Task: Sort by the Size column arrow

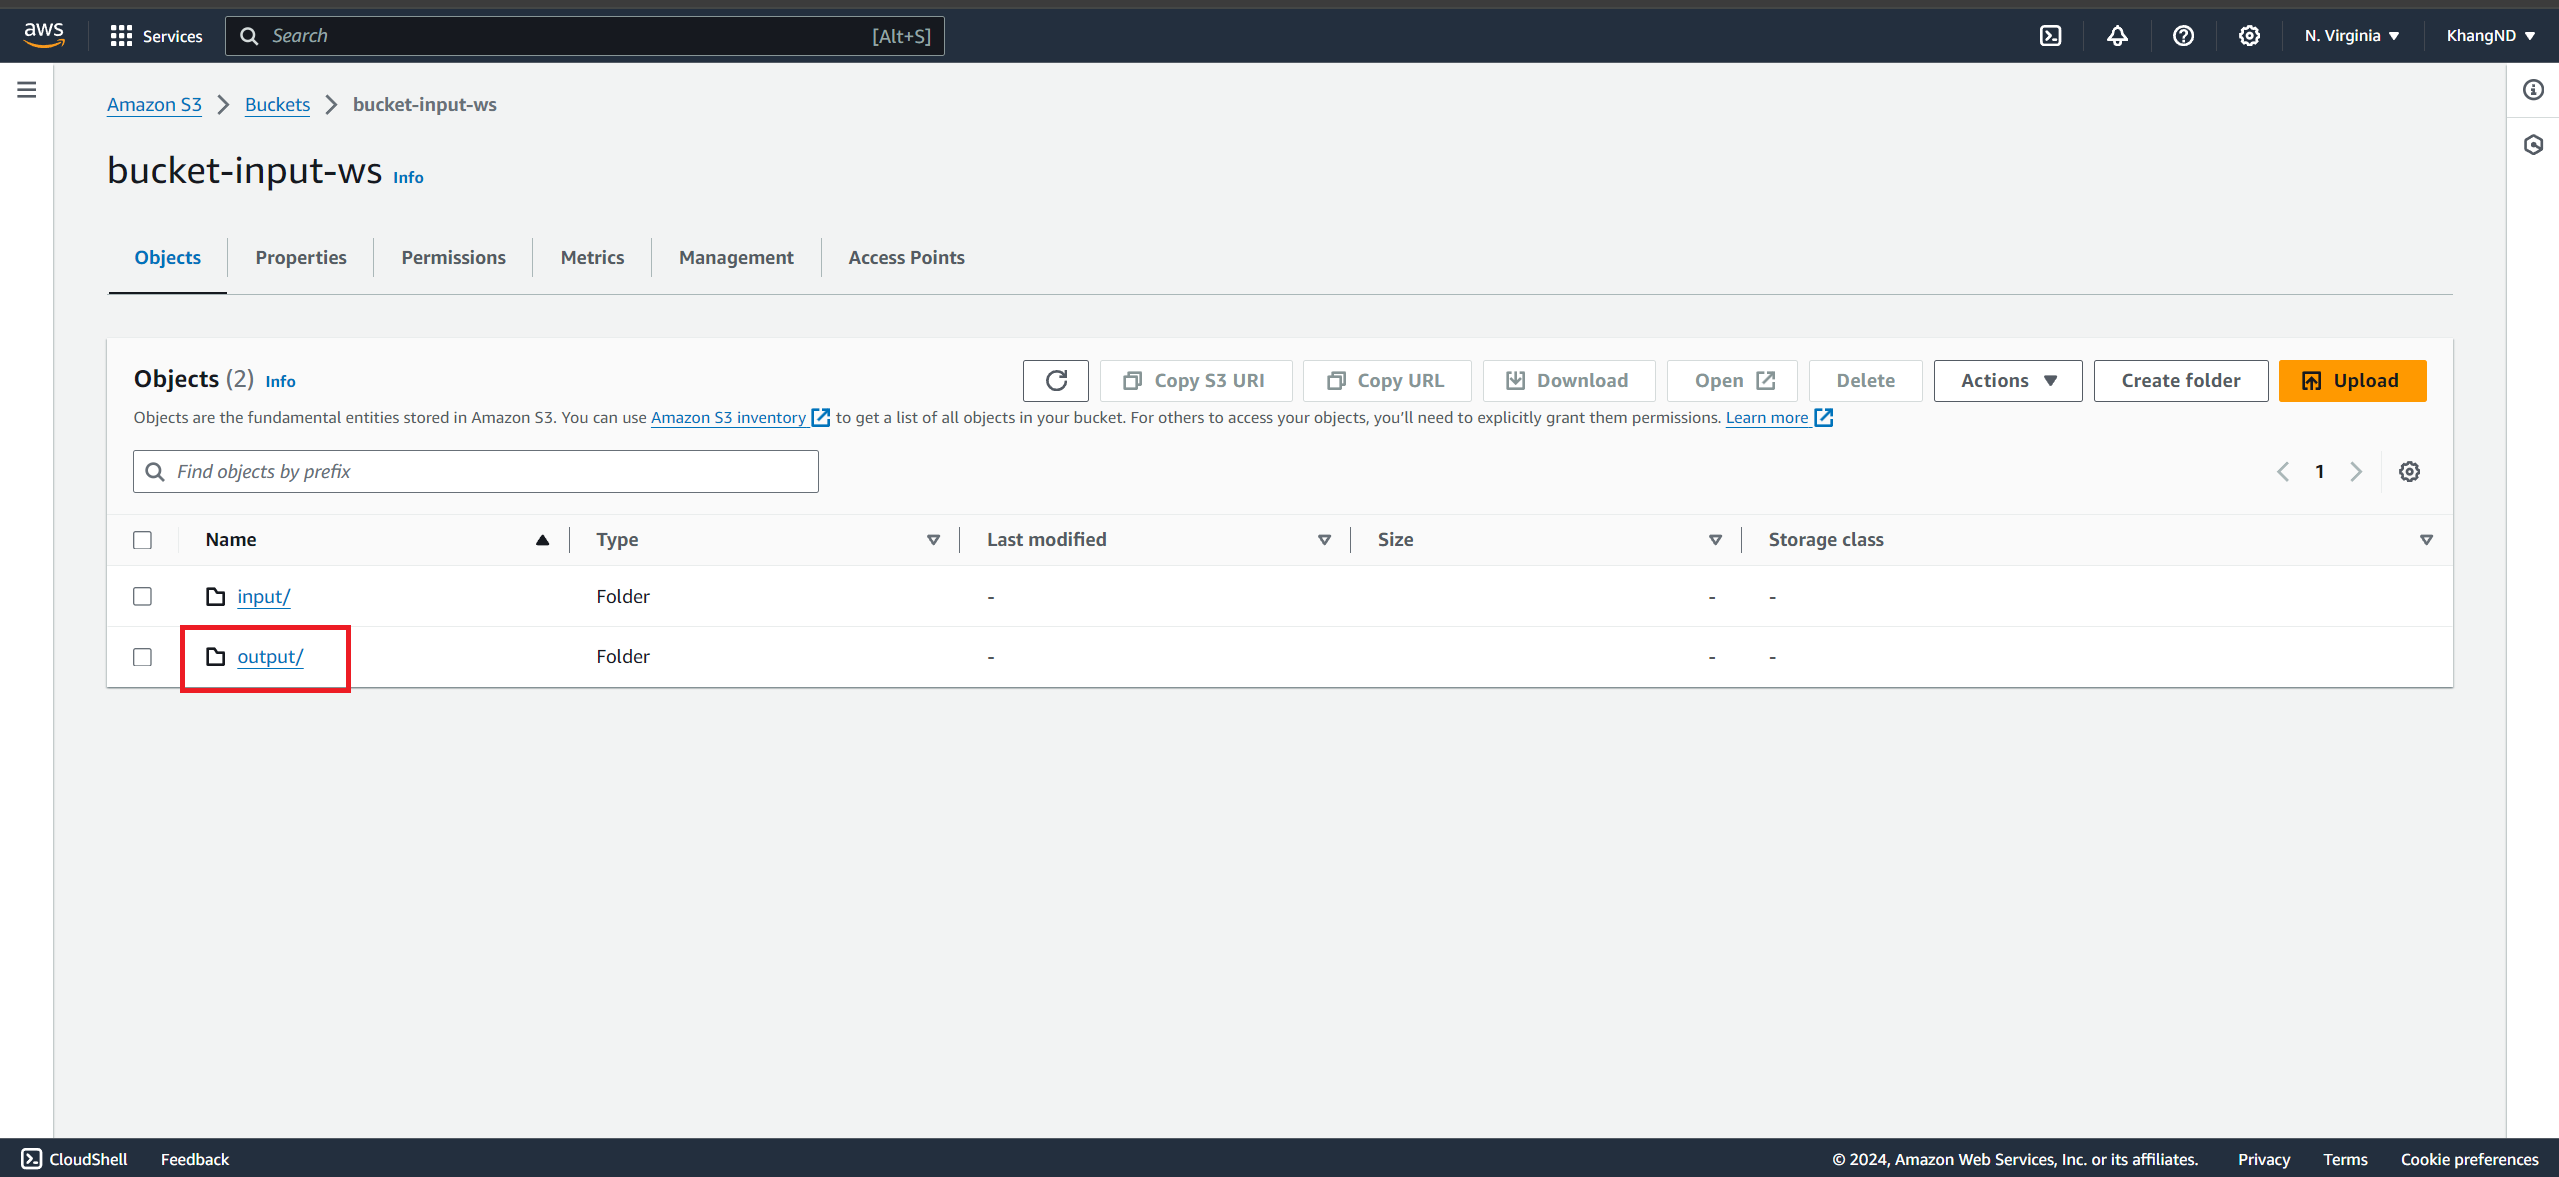Action: coord(1715,540)
